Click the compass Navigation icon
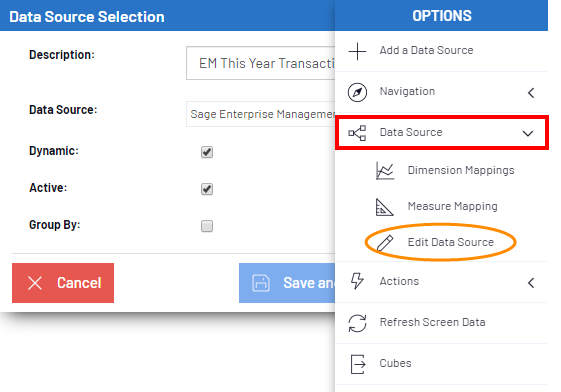The width and height of the screenshot is (561, 392). coord(357,92)
